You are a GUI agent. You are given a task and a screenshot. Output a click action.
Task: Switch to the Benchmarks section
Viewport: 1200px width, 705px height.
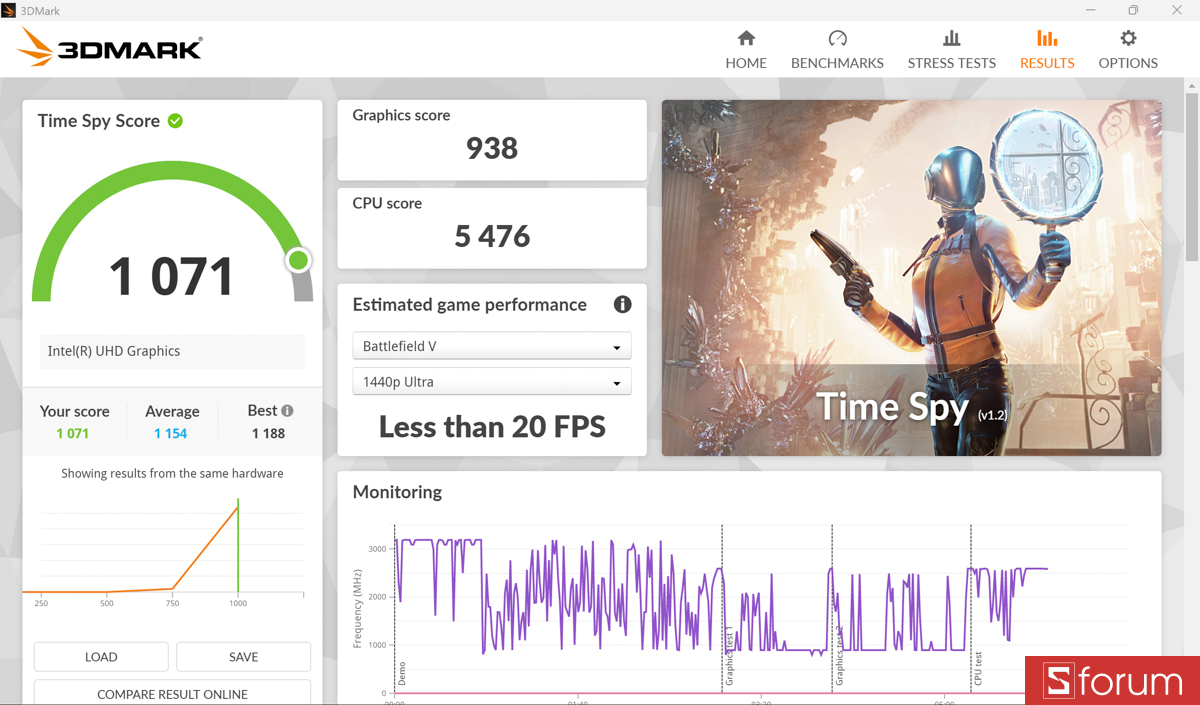click(837, 50)
